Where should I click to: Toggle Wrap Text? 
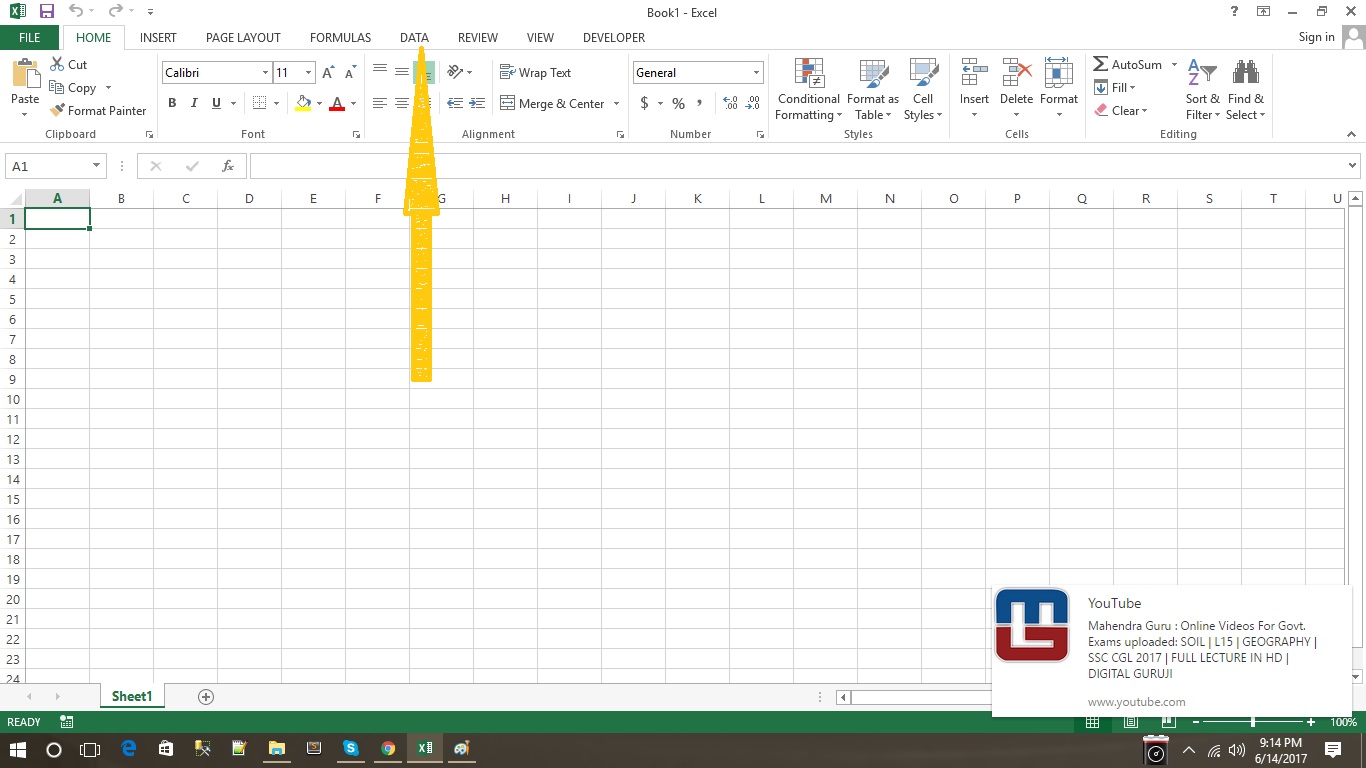[536, 72]
